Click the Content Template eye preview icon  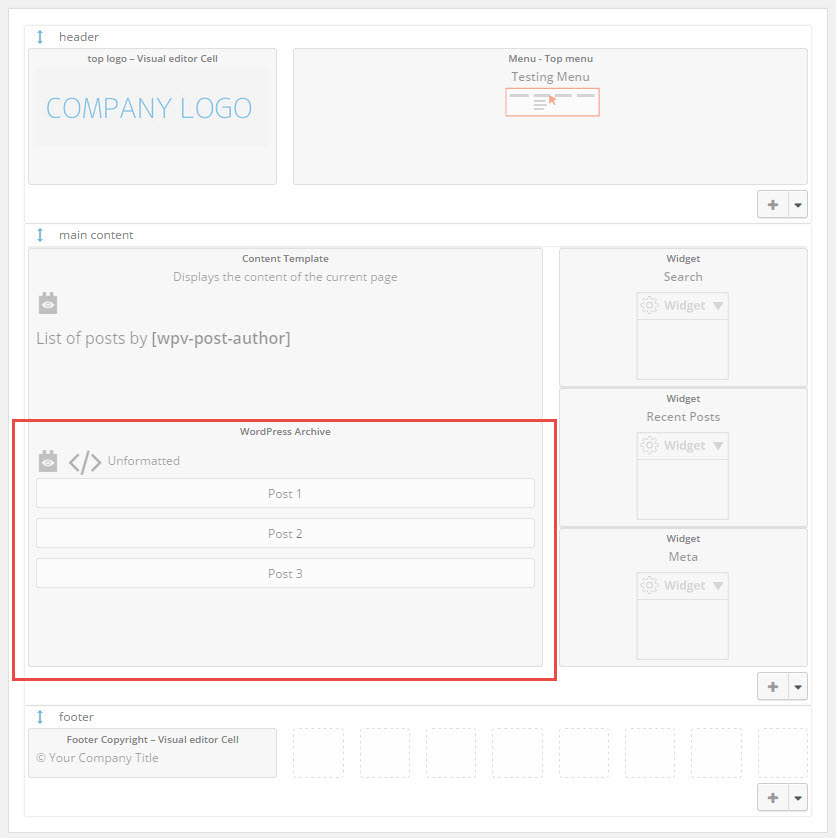[48, 303]
